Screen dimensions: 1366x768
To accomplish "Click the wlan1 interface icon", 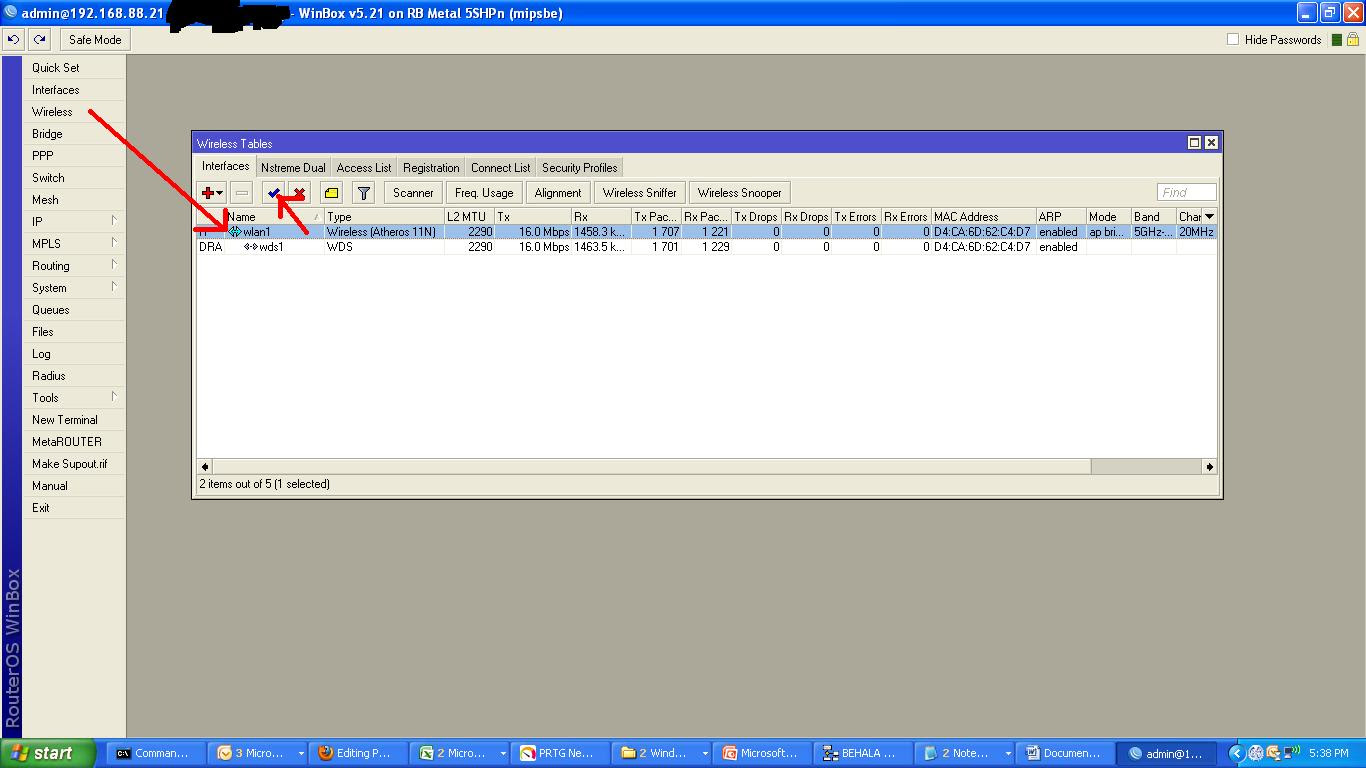I will click(235, 232).
